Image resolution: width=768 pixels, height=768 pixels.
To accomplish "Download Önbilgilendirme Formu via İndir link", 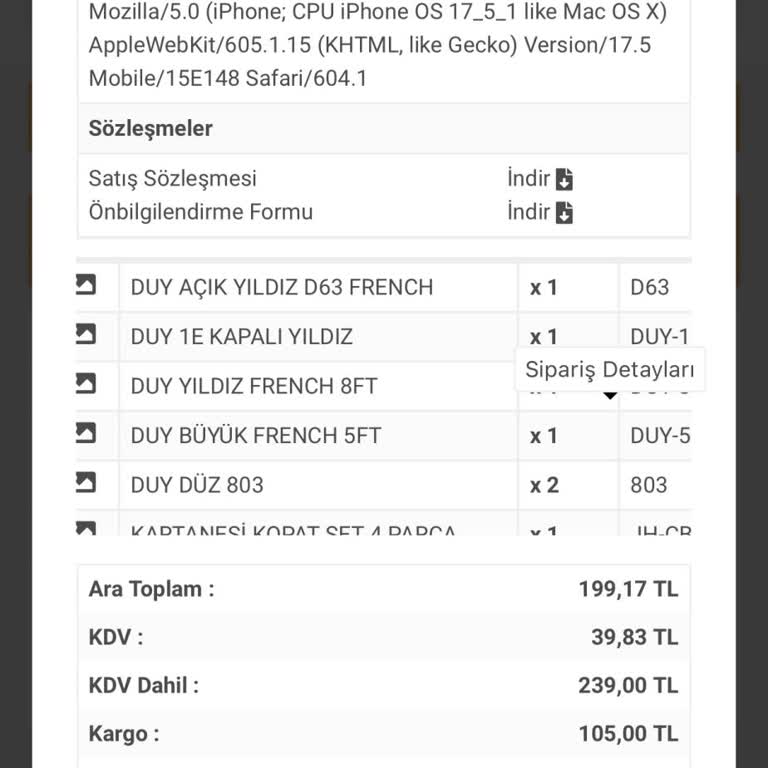I will (529, 212).
